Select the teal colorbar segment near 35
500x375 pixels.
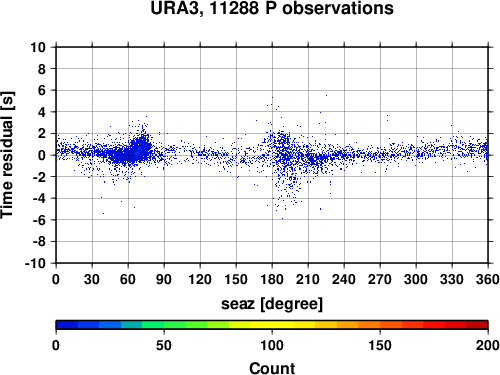[x=131, y=325]
